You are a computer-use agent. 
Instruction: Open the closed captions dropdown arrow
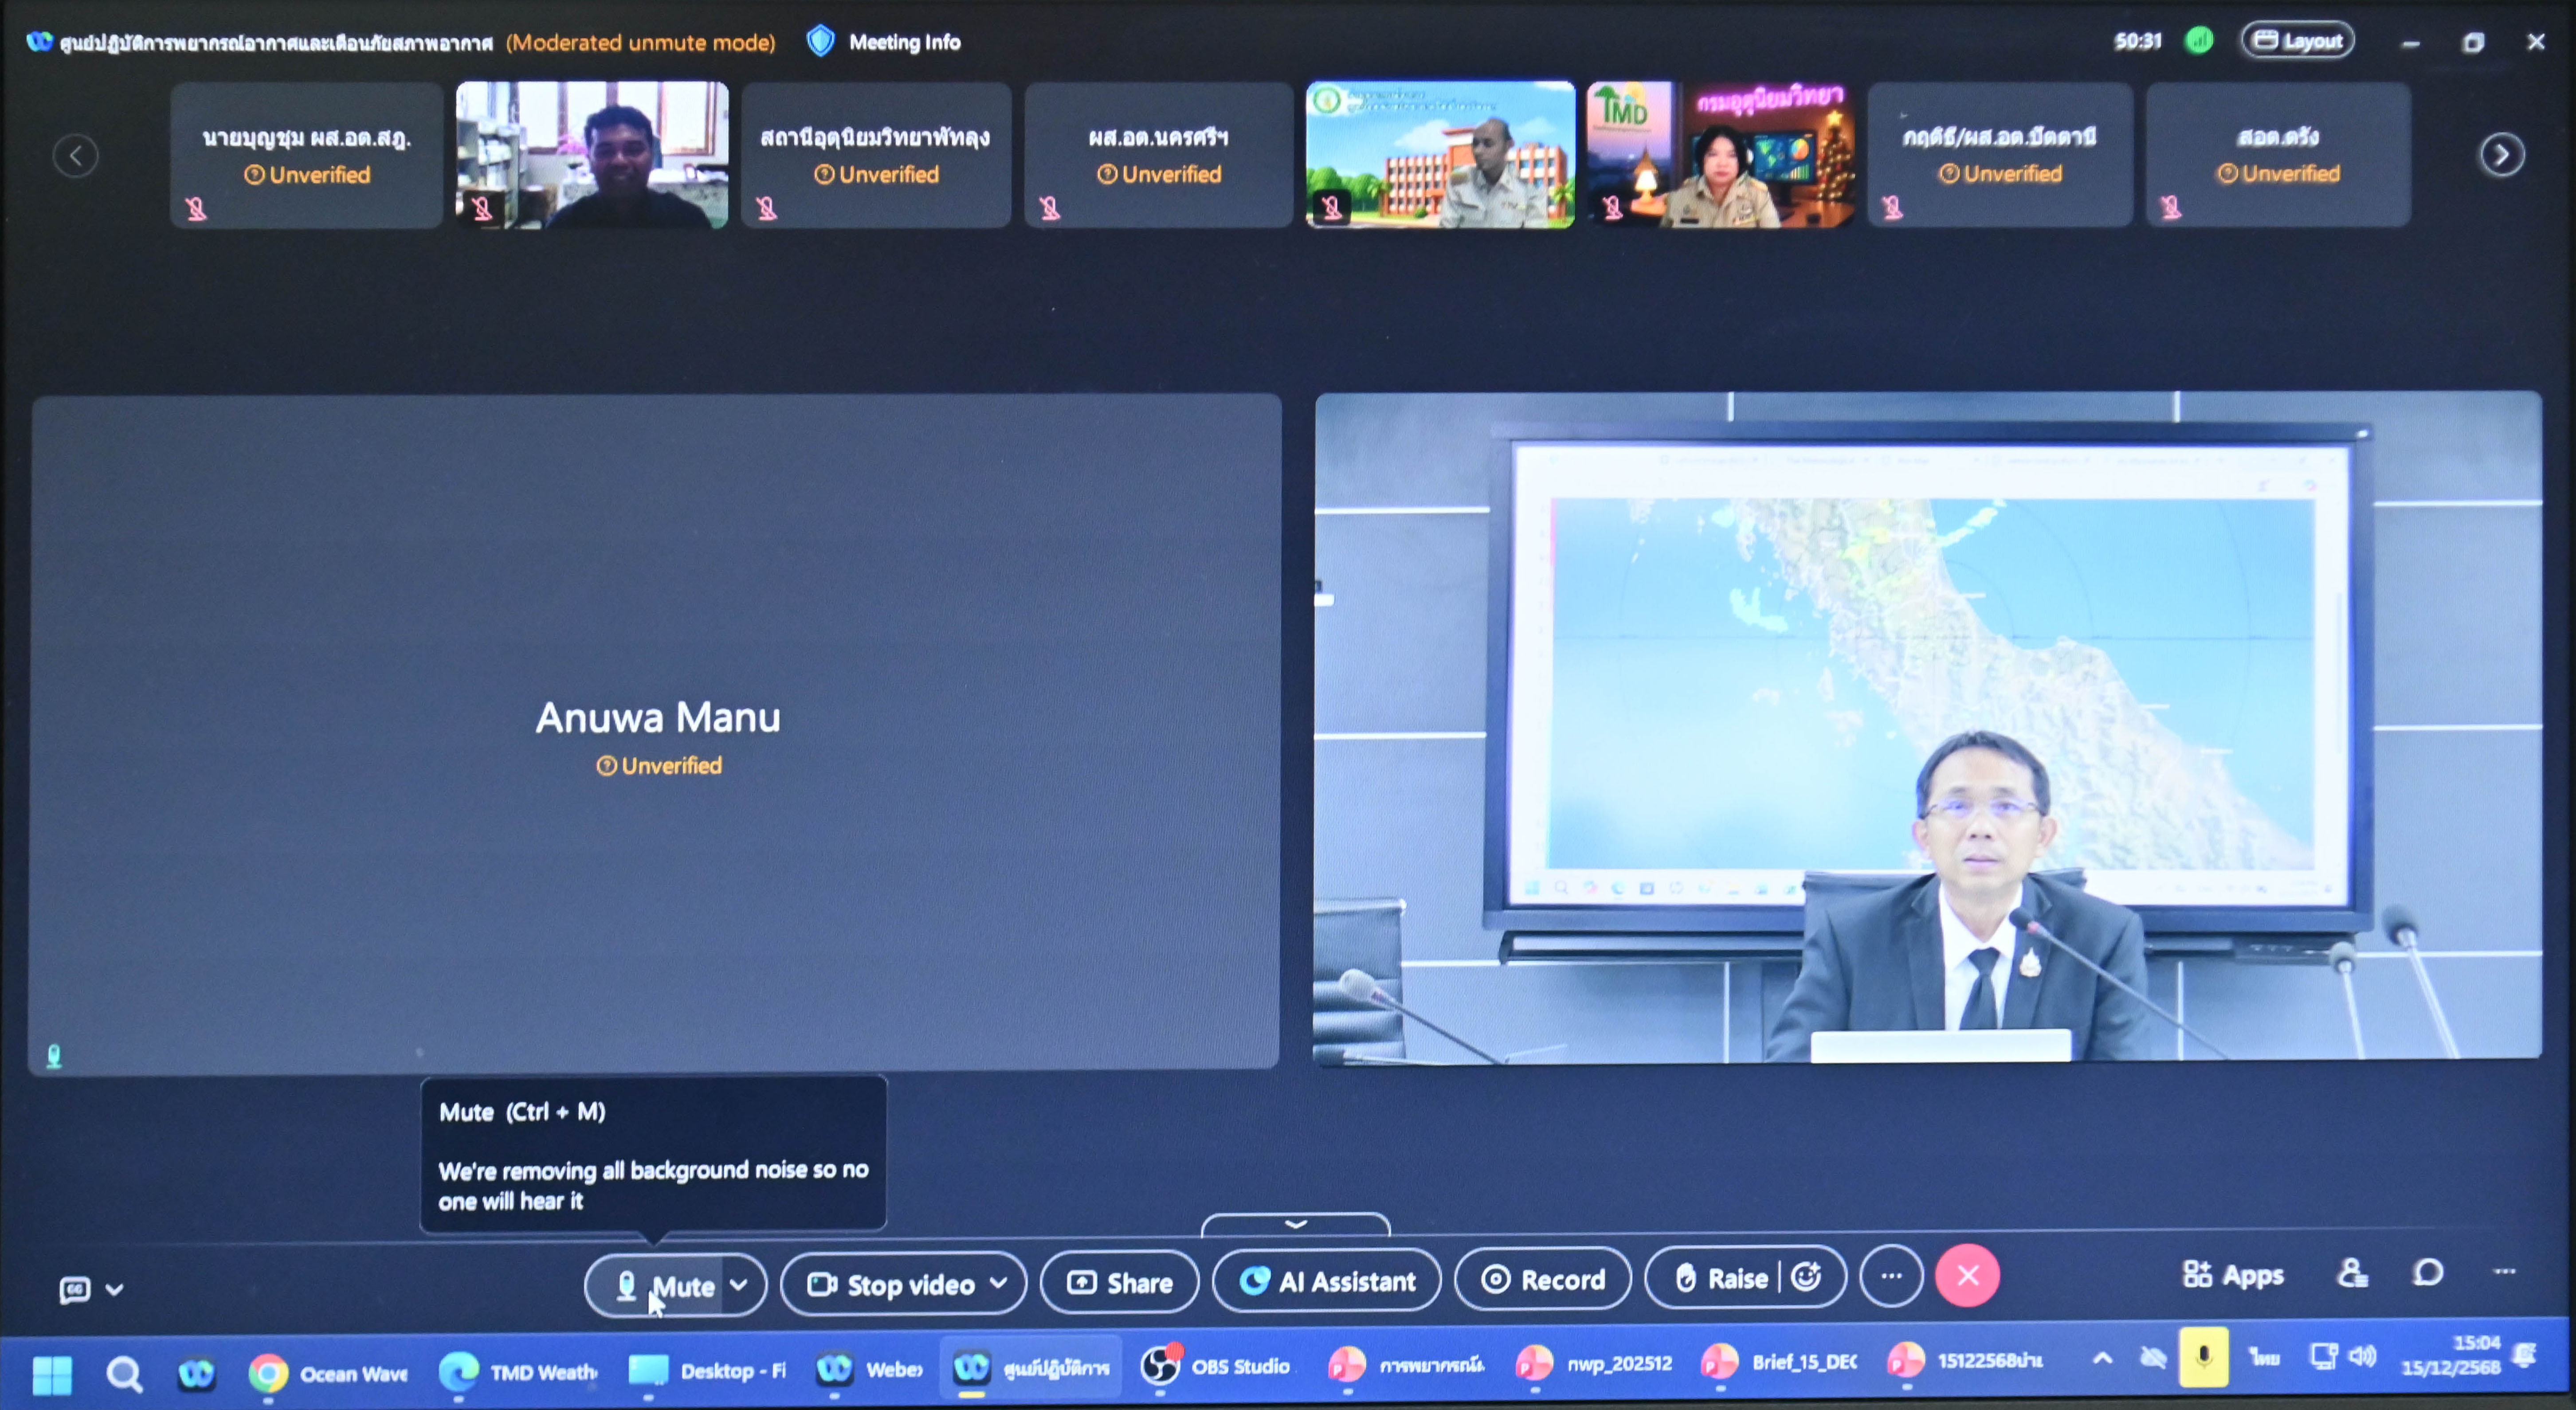point(115,1289)
